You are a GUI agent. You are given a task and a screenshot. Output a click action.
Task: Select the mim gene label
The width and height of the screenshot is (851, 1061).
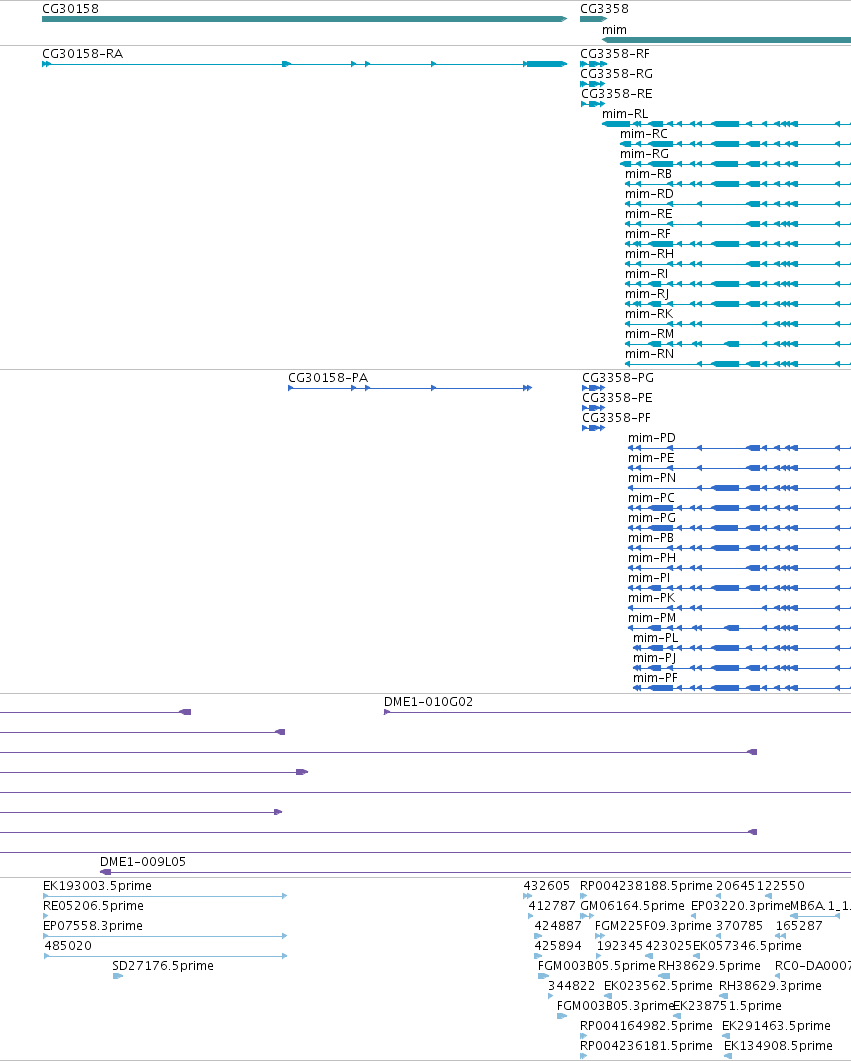(614, 30)
